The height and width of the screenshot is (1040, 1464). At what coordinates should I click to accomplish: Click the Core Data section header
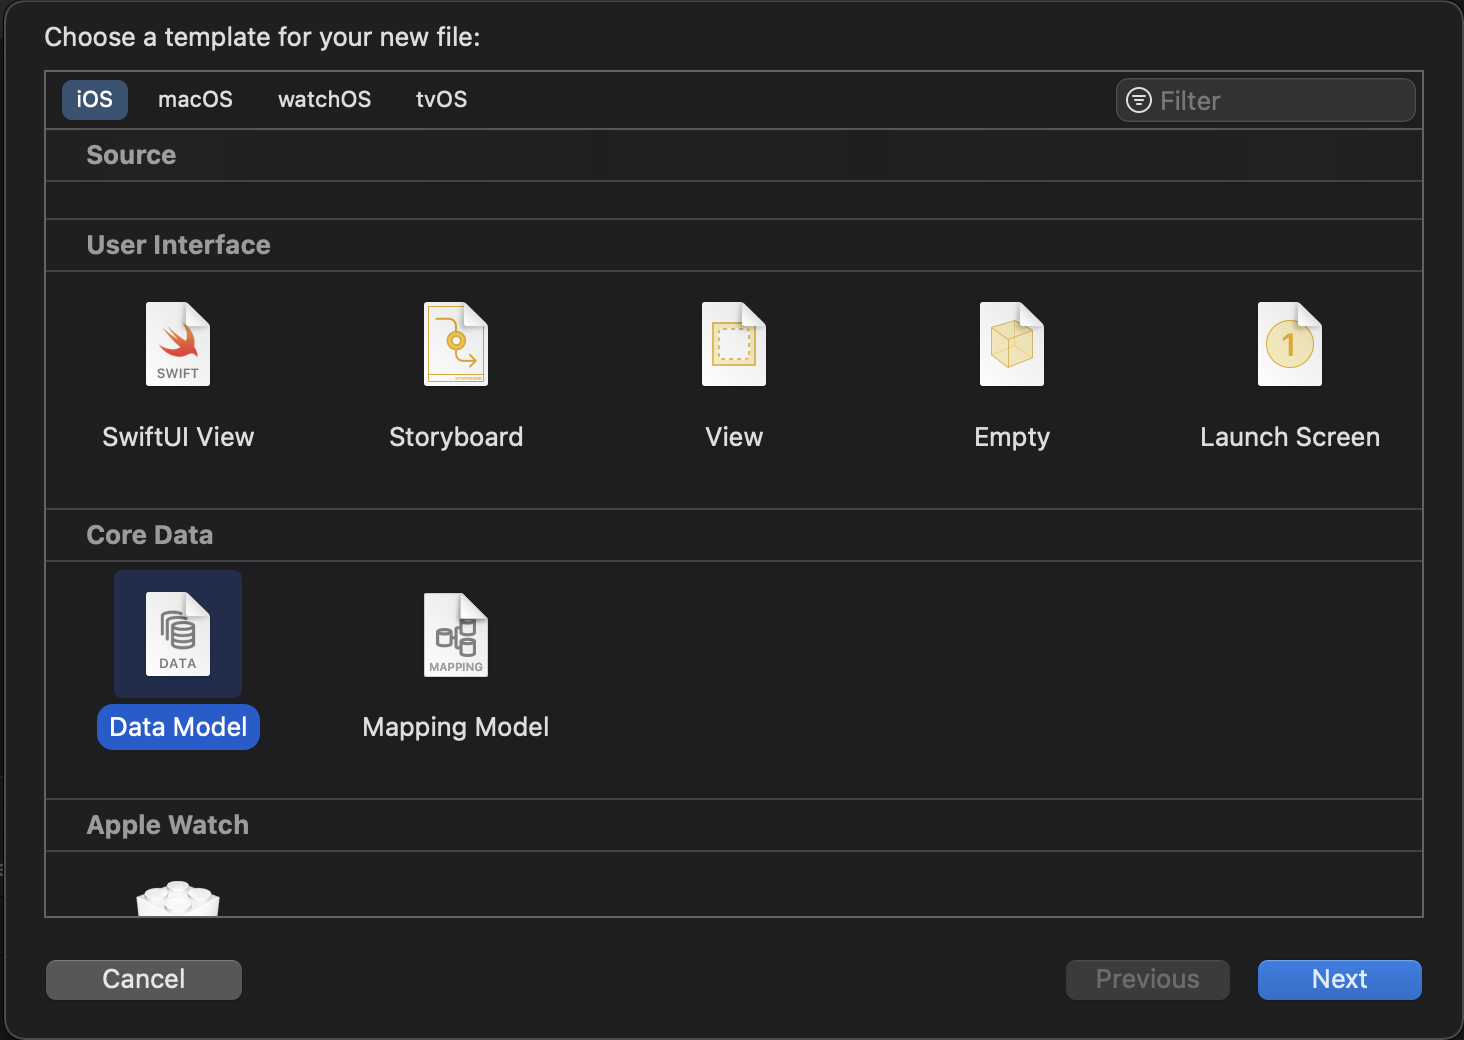pos(150,535)
